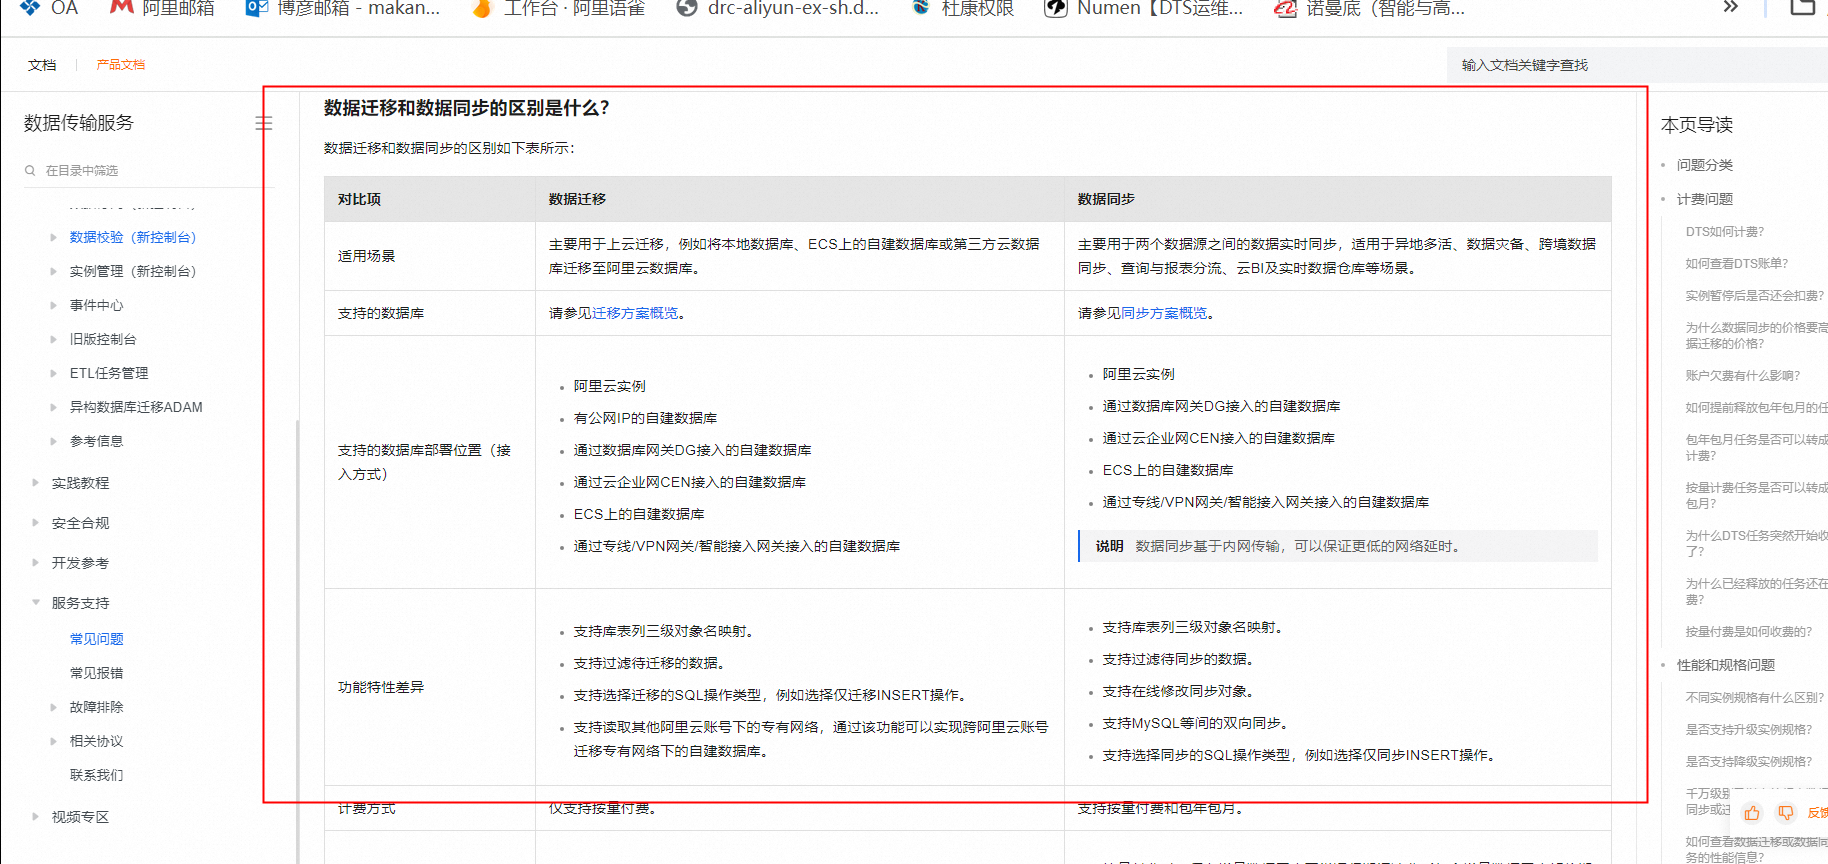This screenshot has height=864, width=1828.
Task: Open the 博彦邮箱 bookmark
Action: click(343, 8)
